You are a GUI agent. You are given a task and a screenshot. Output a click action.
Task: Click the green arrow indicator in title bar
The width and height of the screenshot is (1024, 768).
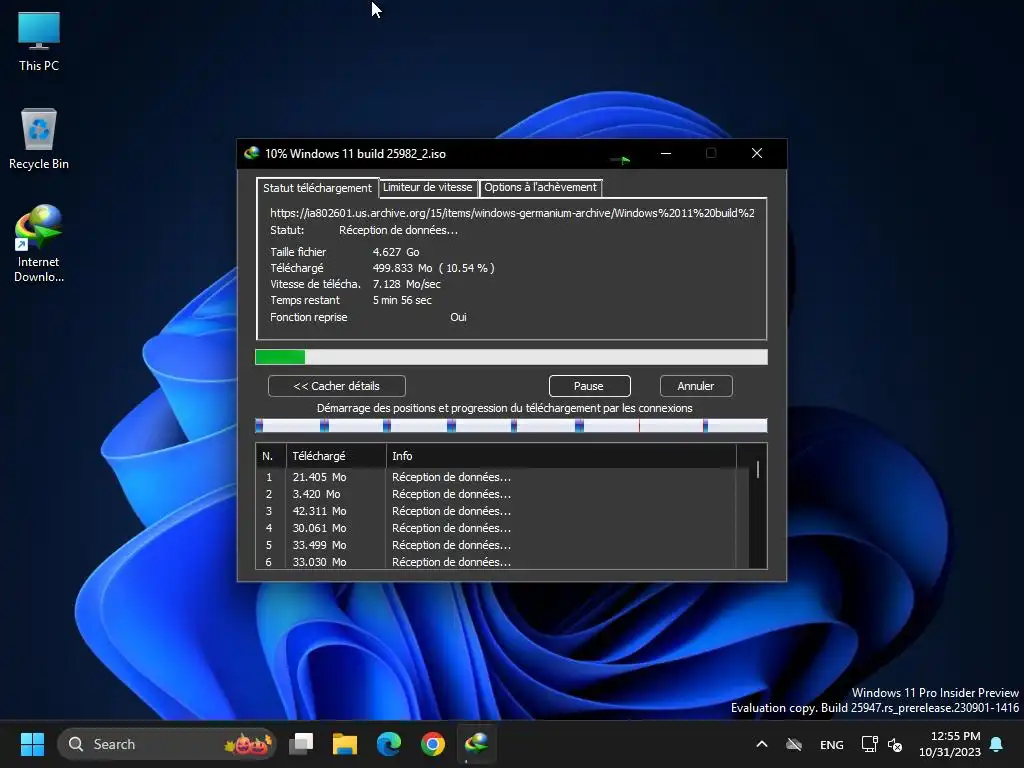click(x=620, y=159)
